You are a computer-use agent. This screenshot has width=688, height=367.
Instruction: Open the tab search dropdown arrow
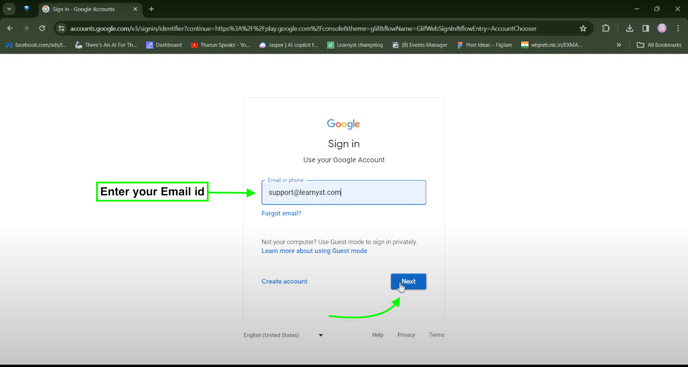point(9,9)
